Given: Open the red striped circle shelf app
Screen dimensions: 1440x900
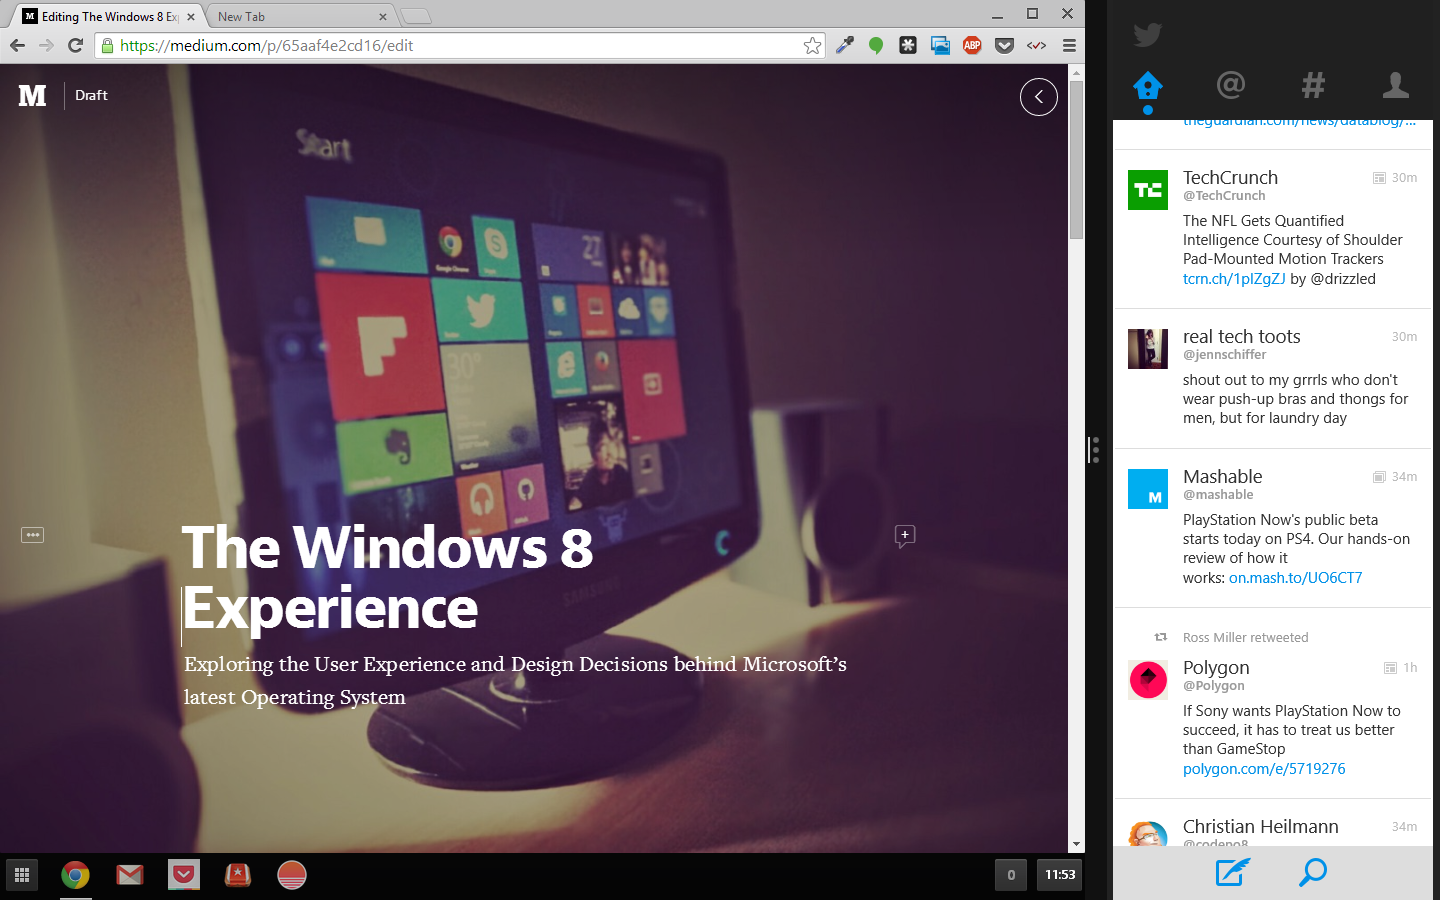Looking at the screenshot, I should pos(291,875).
